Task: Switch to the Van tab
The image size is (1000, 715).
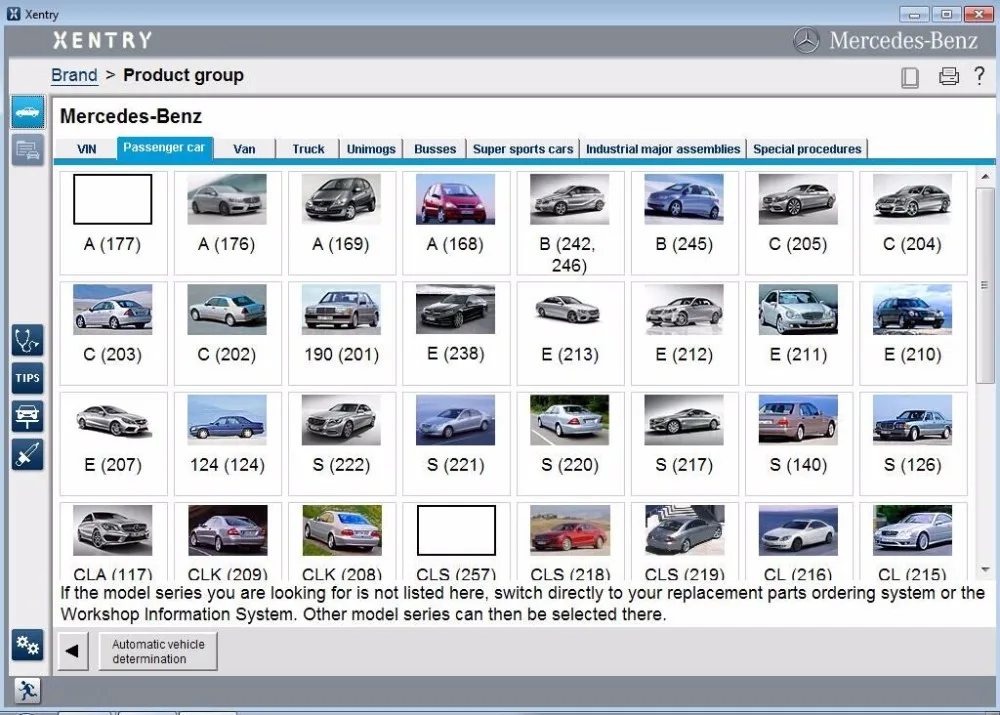Action: (244, 149)
